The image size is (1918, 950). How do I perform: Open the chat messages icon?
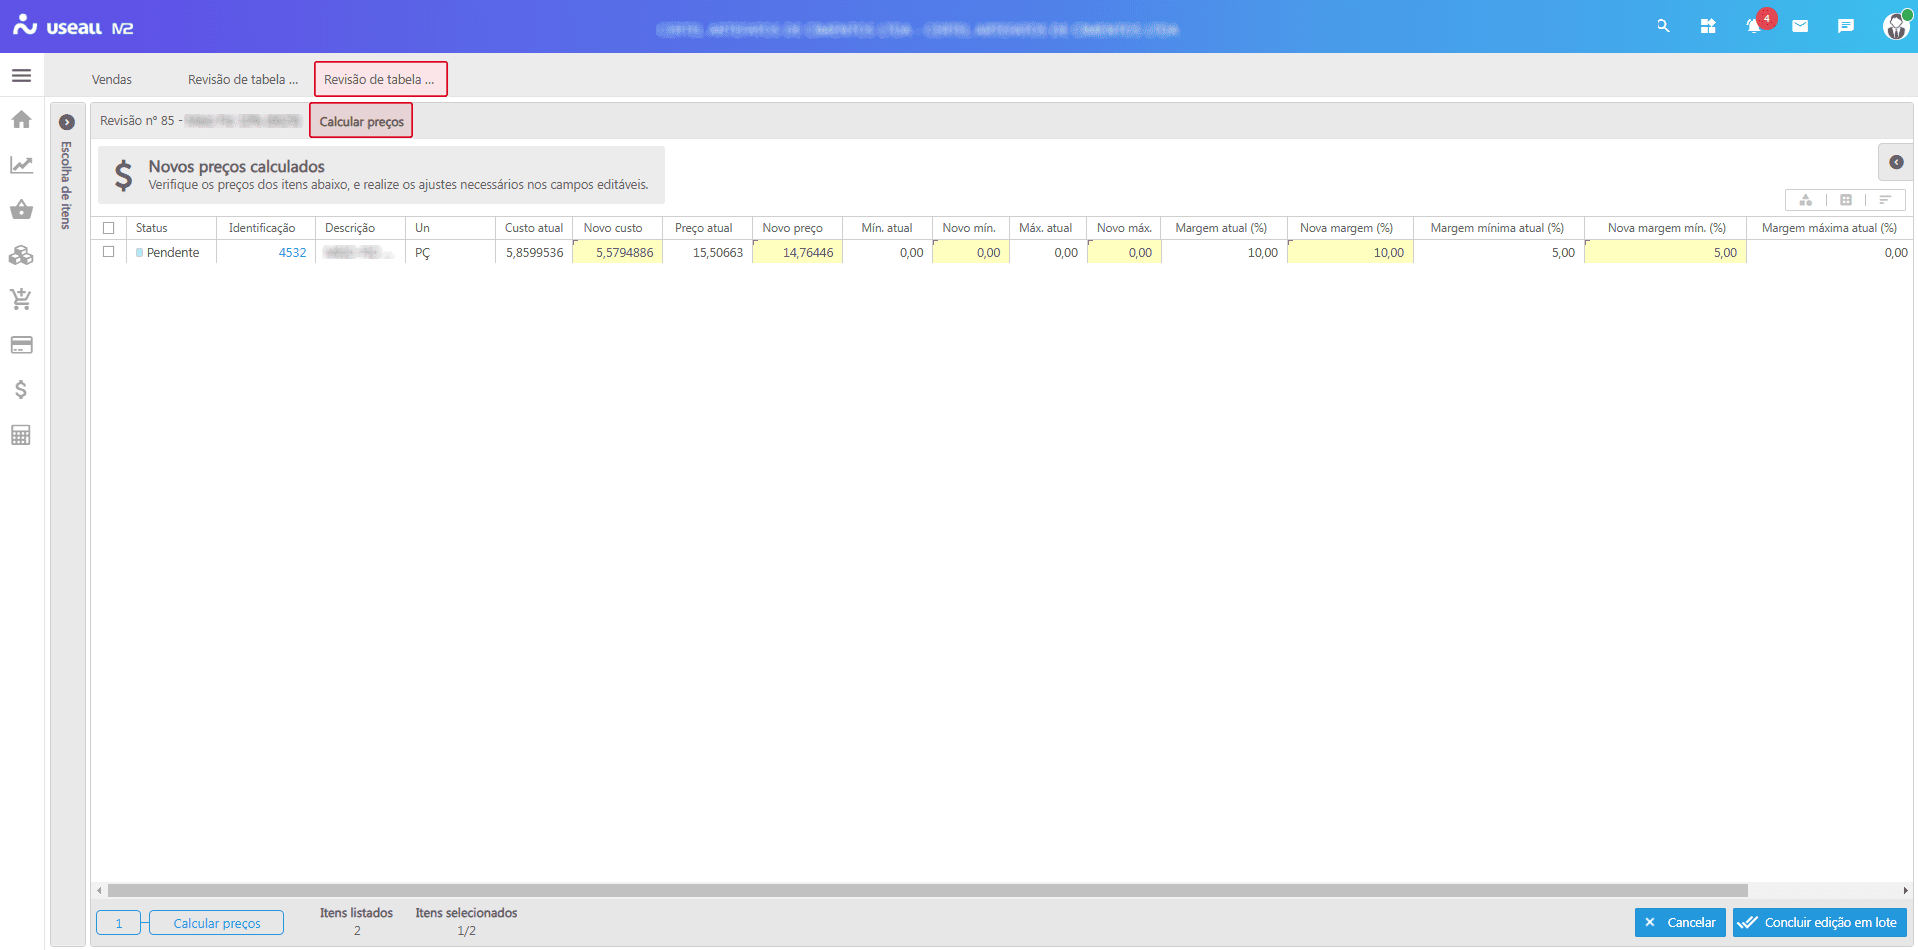coord(1846,27)
